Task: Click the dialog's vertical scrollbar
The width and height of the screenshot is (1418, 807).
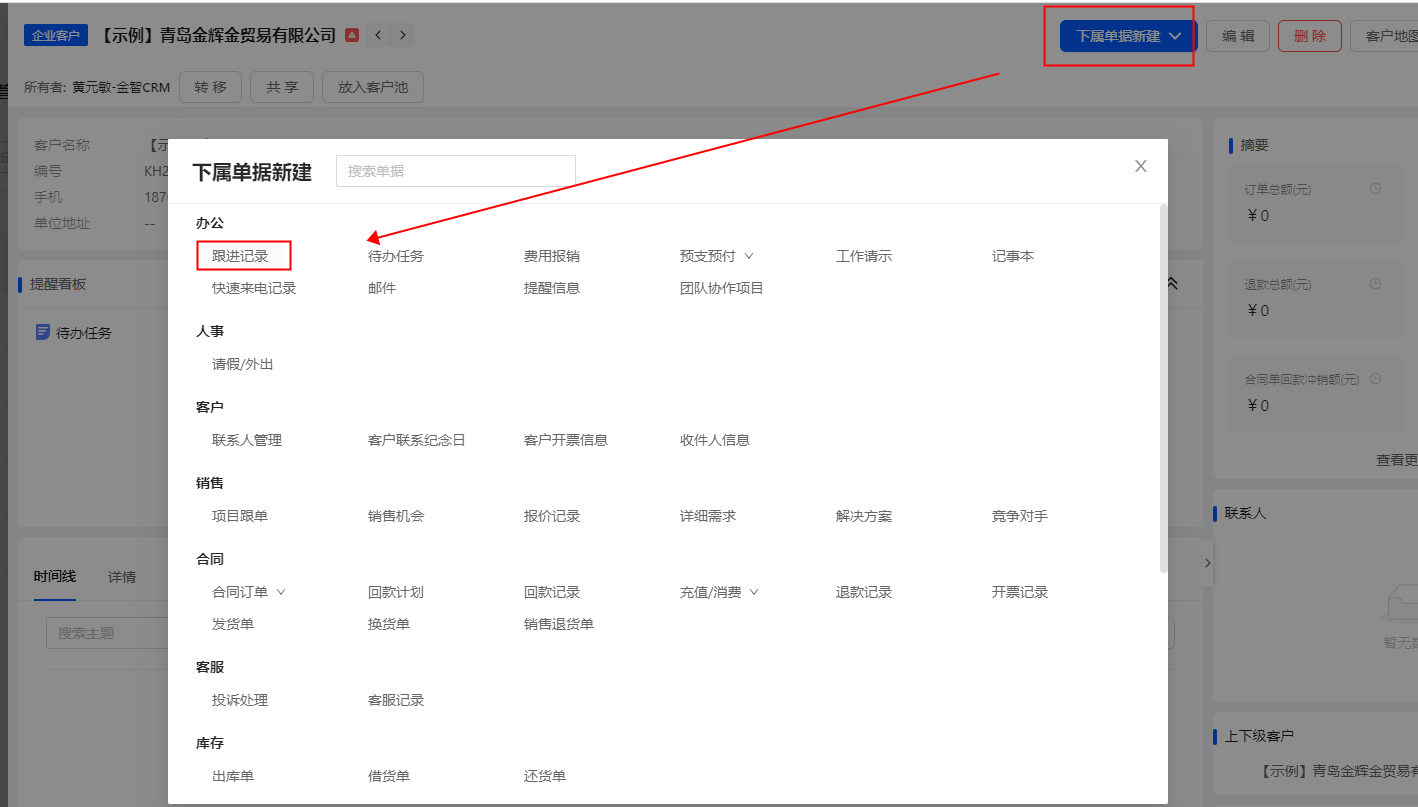Action: [1163, 388]
